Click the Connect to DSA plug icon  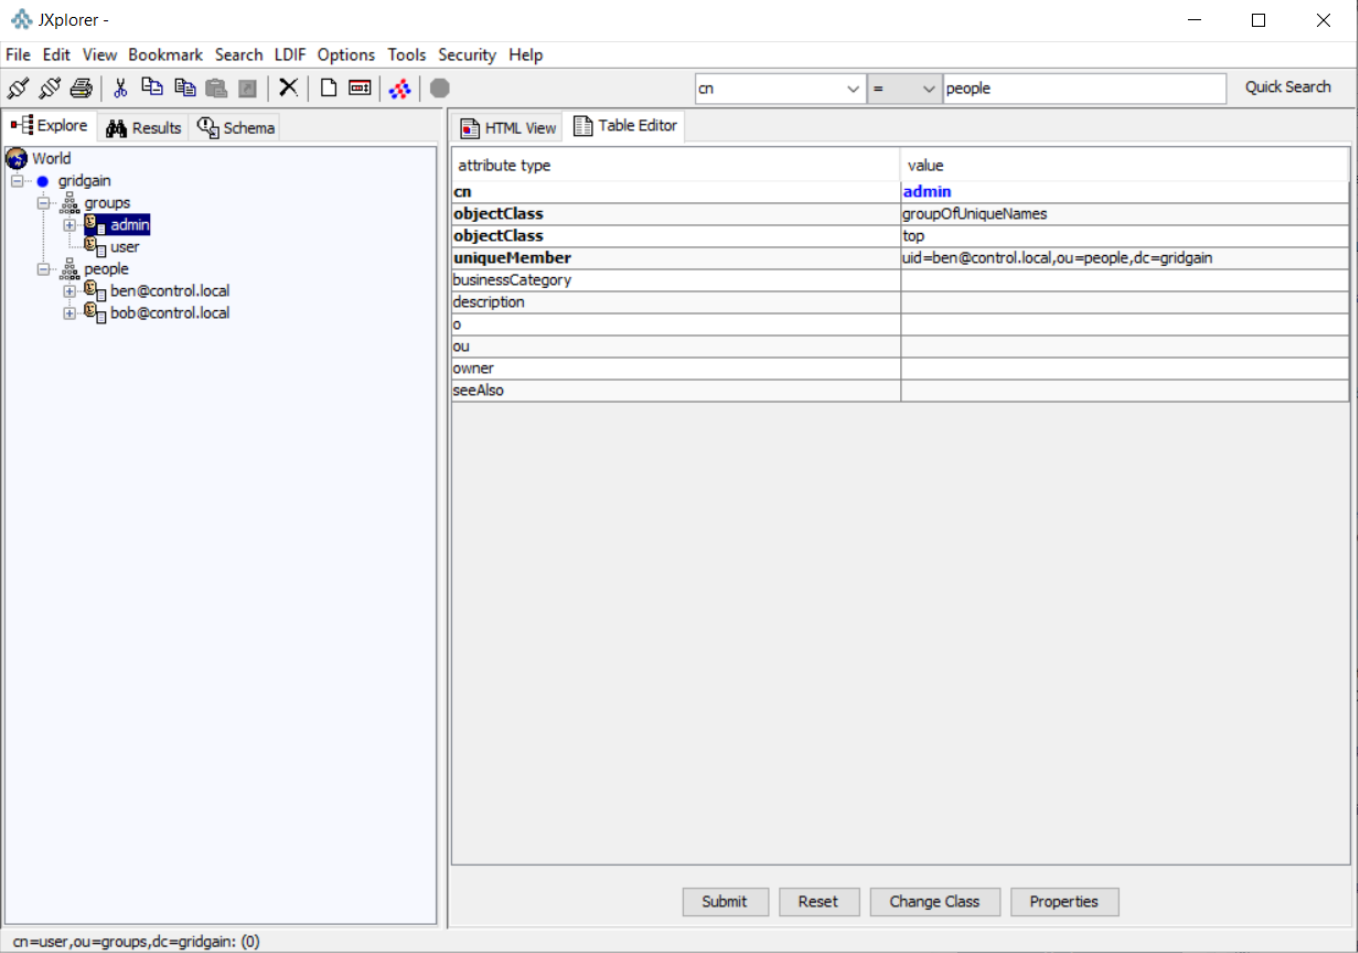pyautogui.click(x=18, y=88)
